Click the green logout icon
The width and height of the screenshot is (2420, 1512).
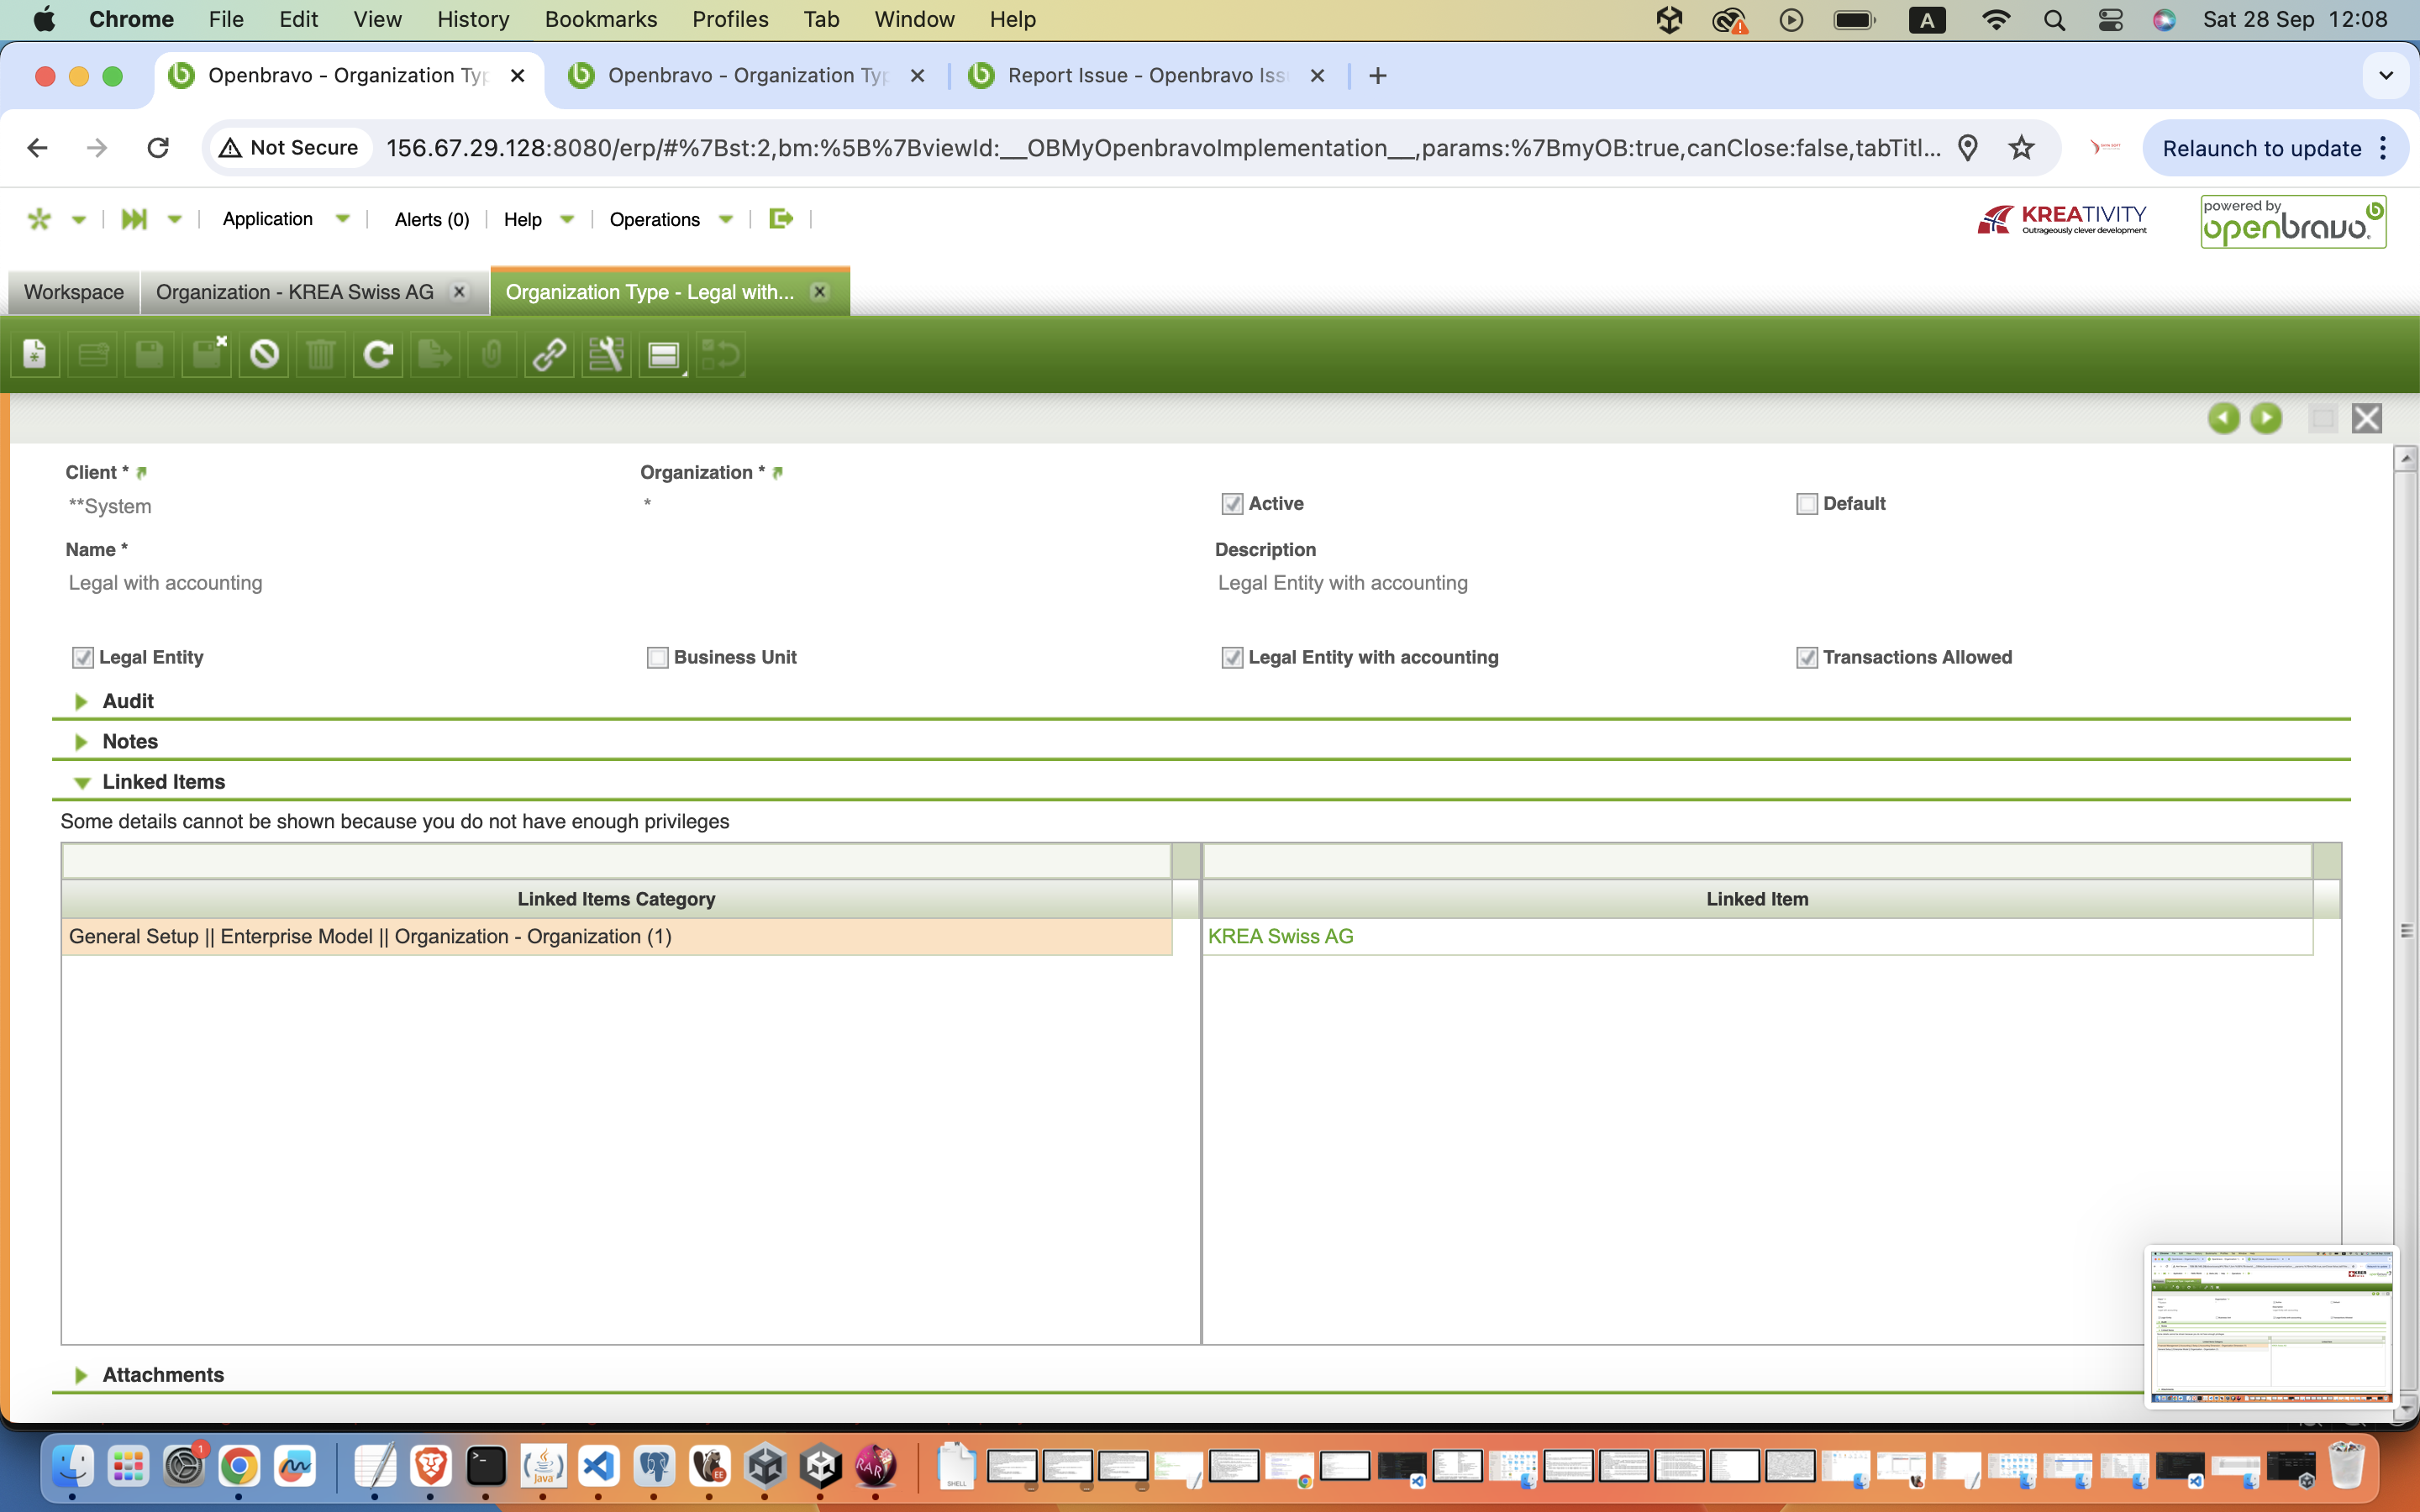pos(781,219)
